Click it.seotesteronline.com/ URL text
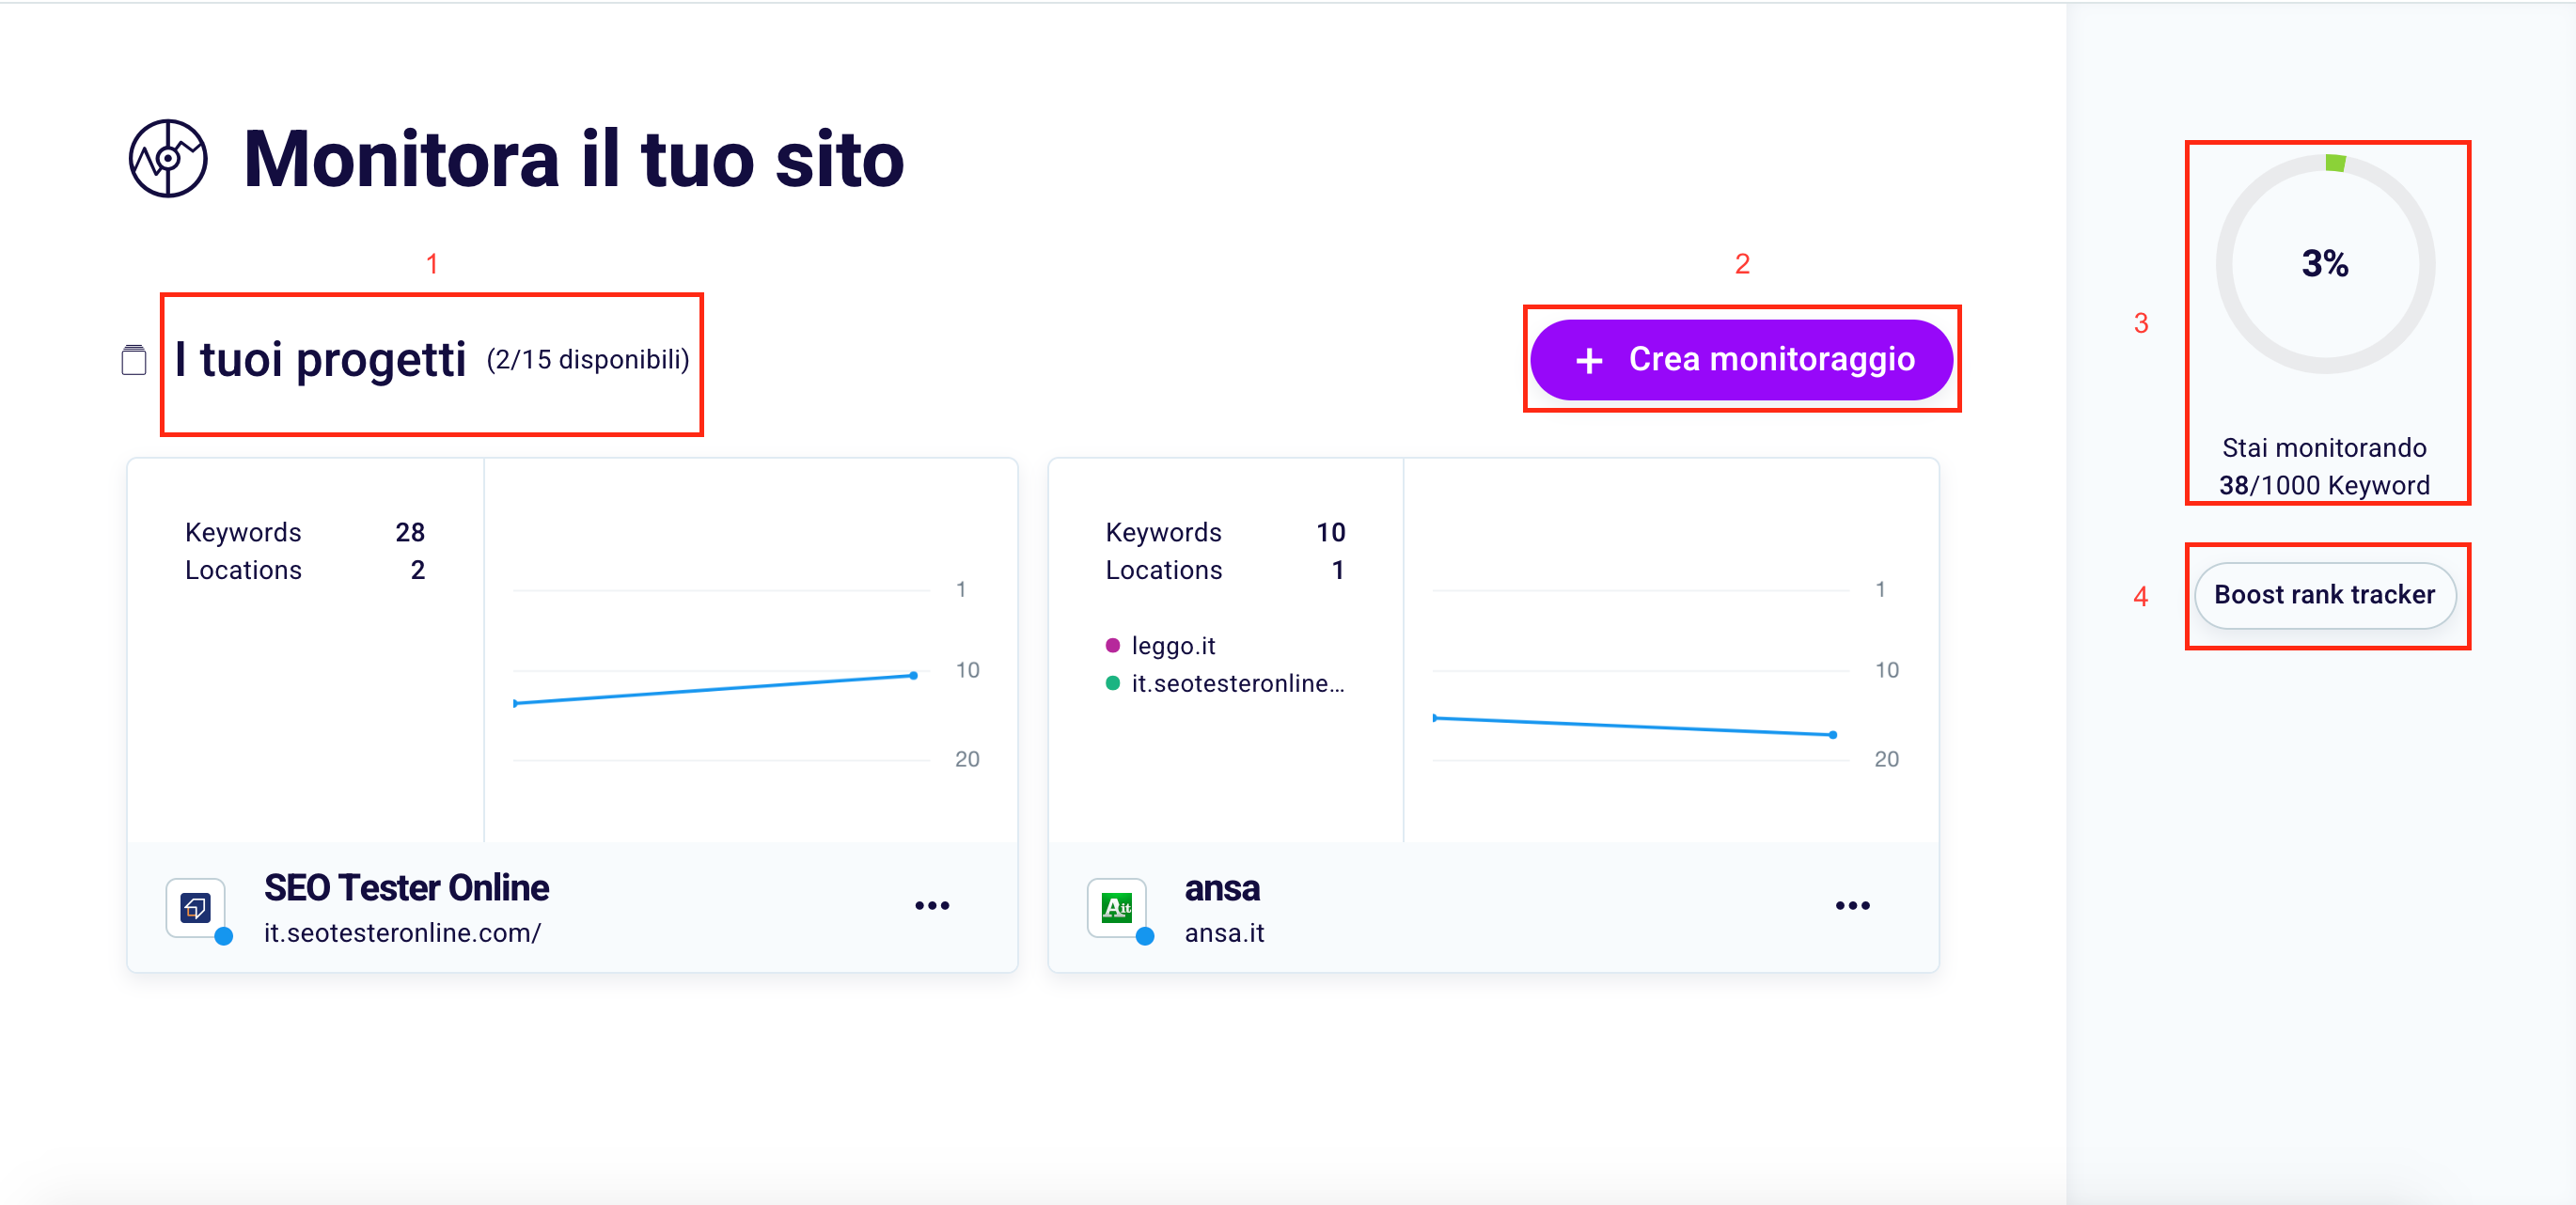Viewport: 2576px width, 1205px height. pyautogui.click(x=402, y=933)
